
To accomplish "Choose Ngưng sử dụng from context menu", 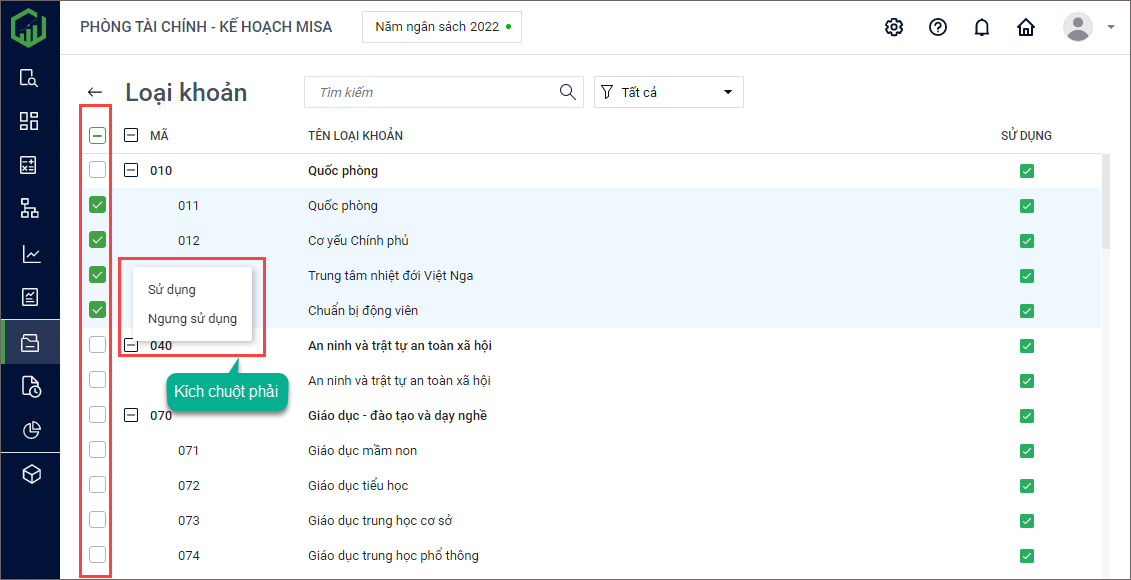I will [x=192, y=319].
